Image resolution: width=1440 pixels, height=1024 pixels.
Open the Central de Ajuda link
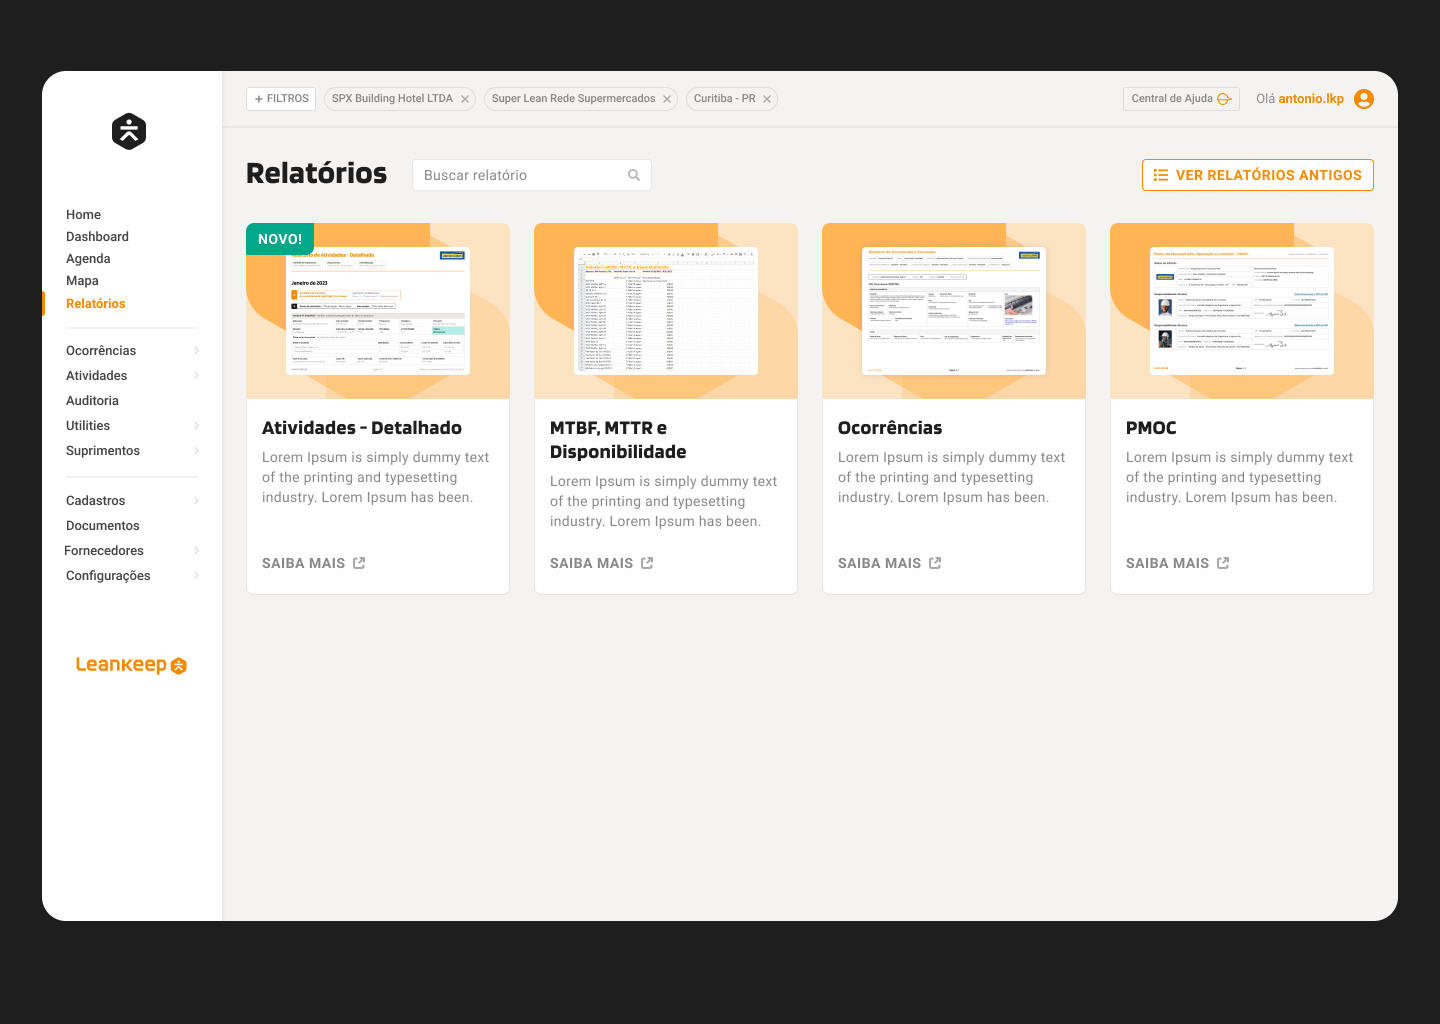pyautogui.click(x=1180, y=98)
